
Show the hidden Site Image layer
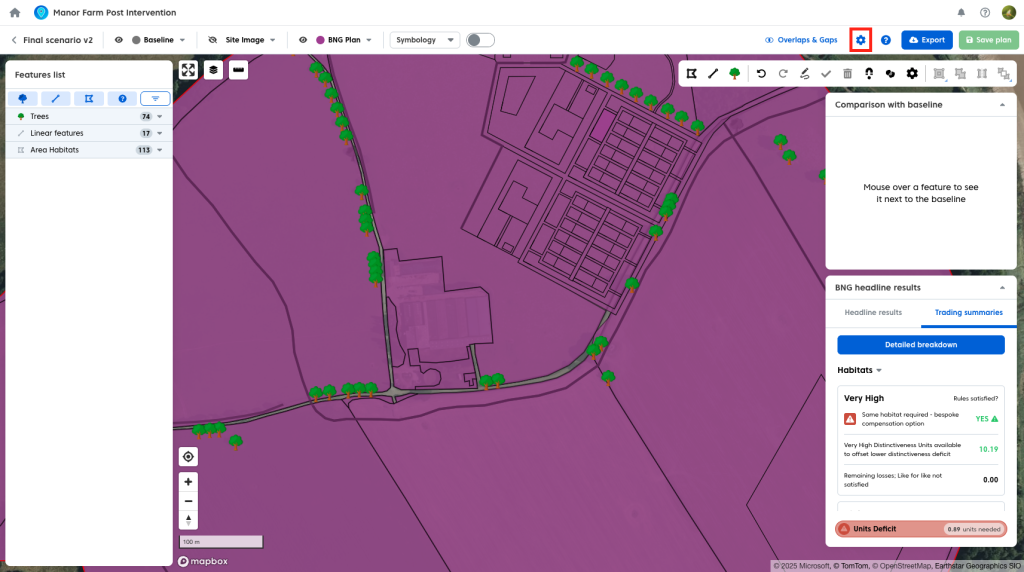[x=213, y=40]
